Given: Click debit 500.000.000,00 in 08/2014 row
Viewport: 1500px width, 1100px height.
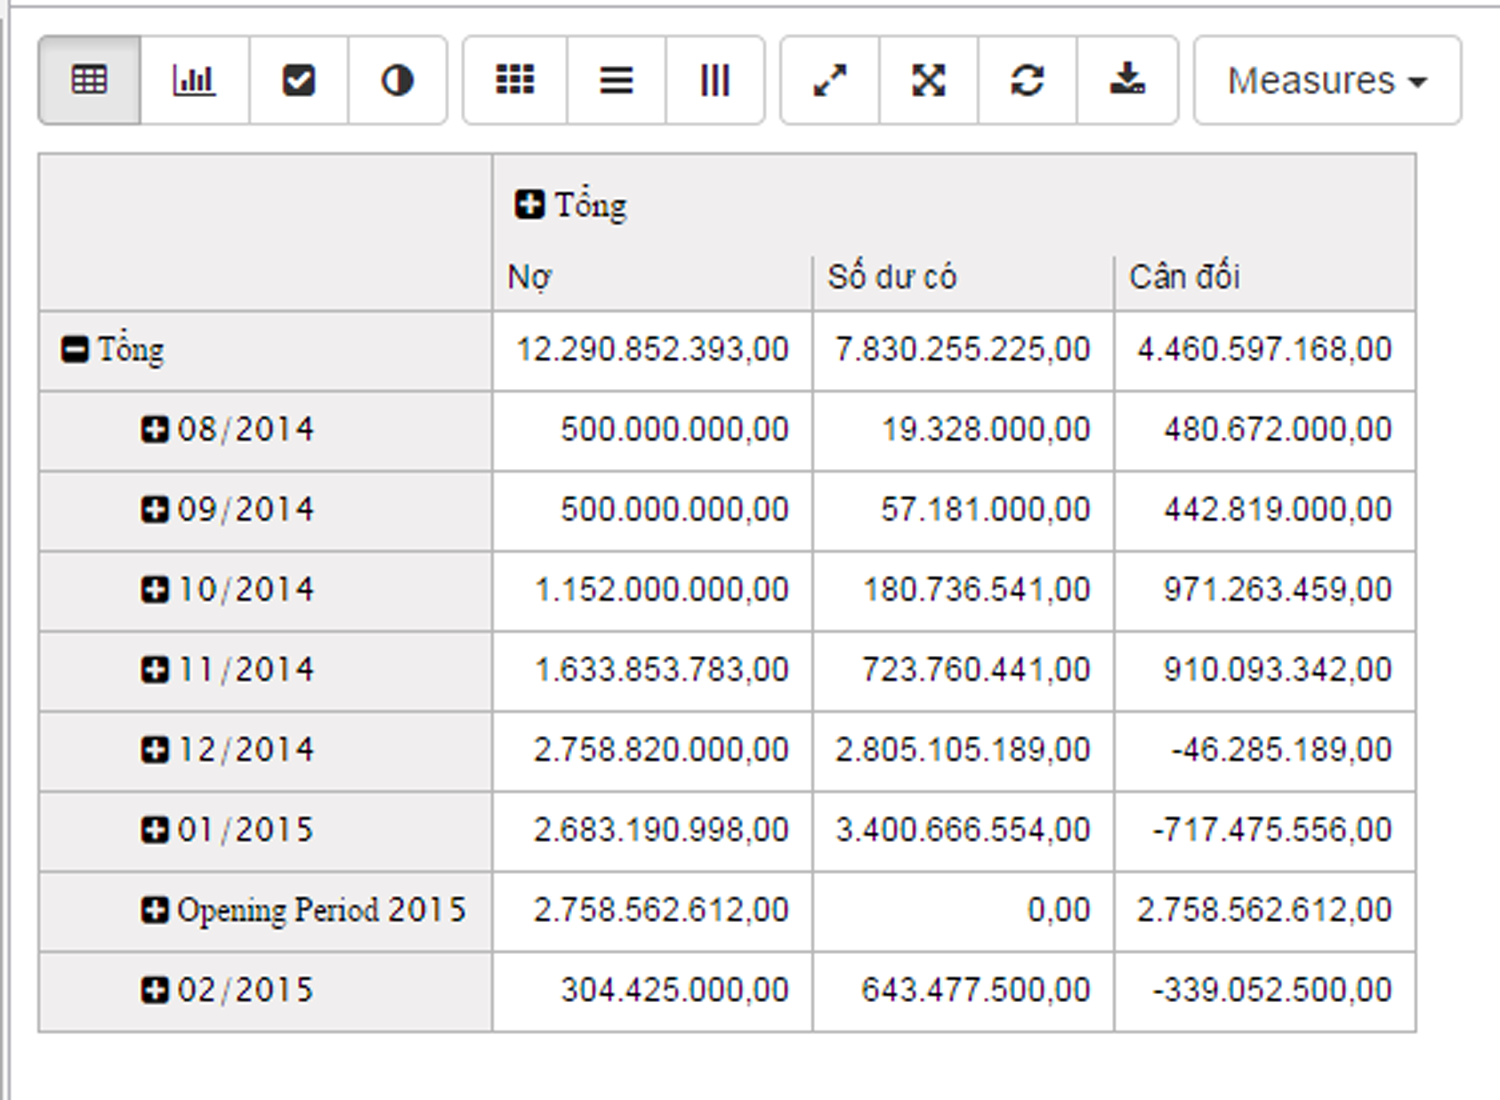Looking at the screenshot, I should (675, 429).
